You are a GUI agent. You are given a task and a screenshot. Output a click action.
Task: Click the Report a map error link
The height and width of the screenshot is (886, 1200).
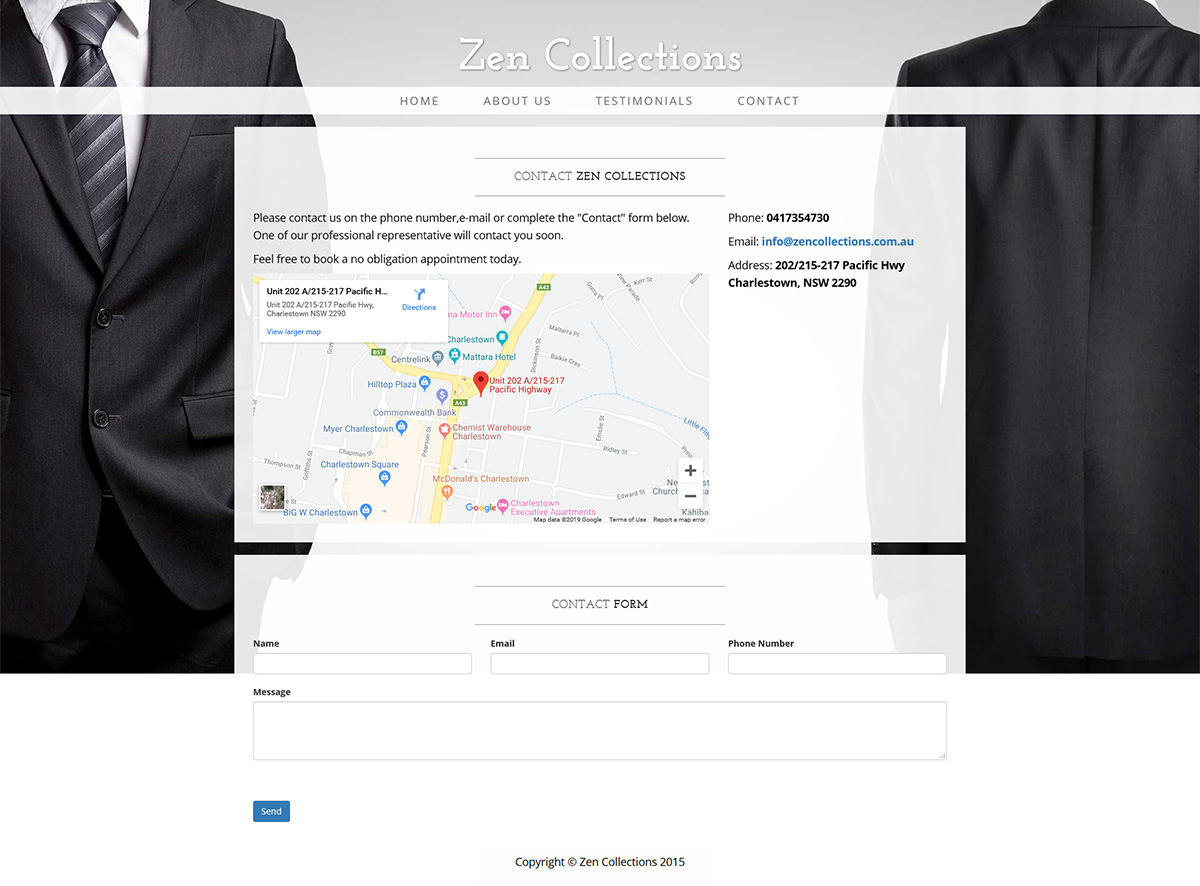click(x=679, y=520)
